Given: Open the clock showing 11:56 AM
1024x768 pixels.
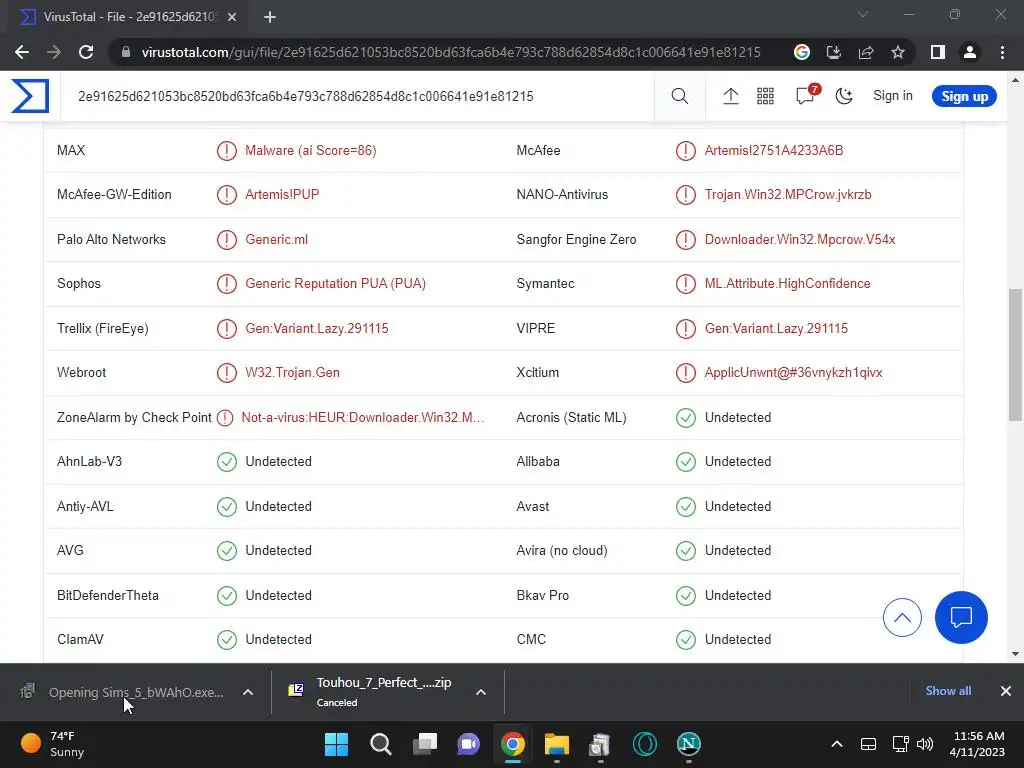Looking at the screenshot, I should point(977,744).
